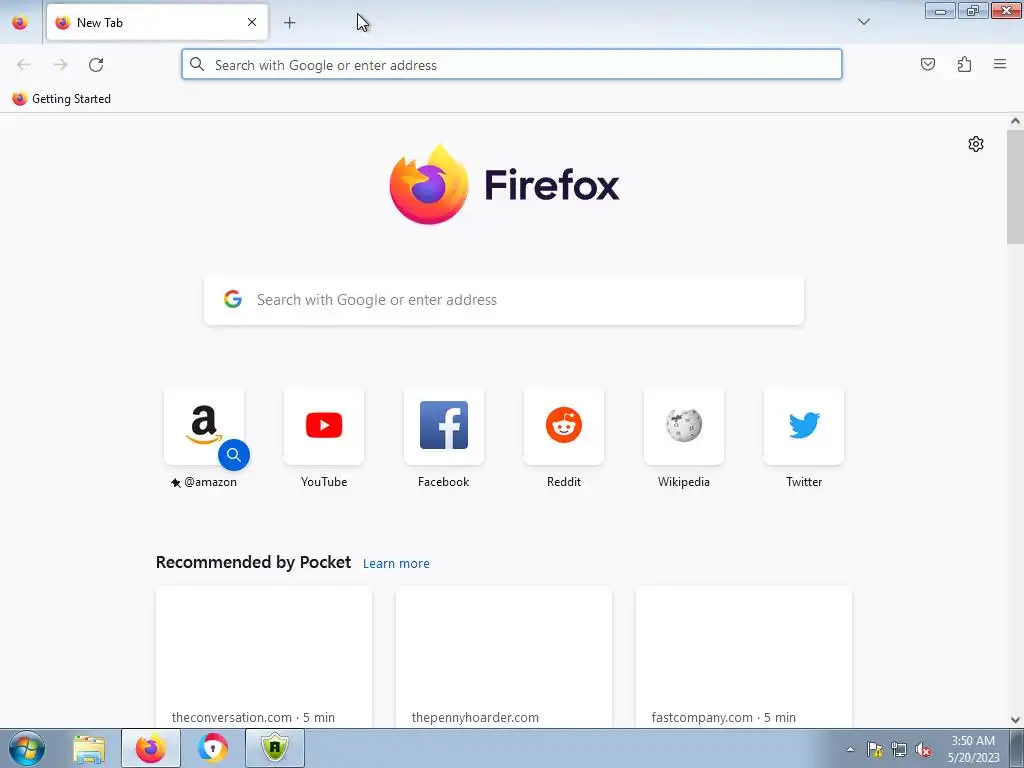Open the Reddit shortcut tile
1024x768 pixels.
pos(564,426)
